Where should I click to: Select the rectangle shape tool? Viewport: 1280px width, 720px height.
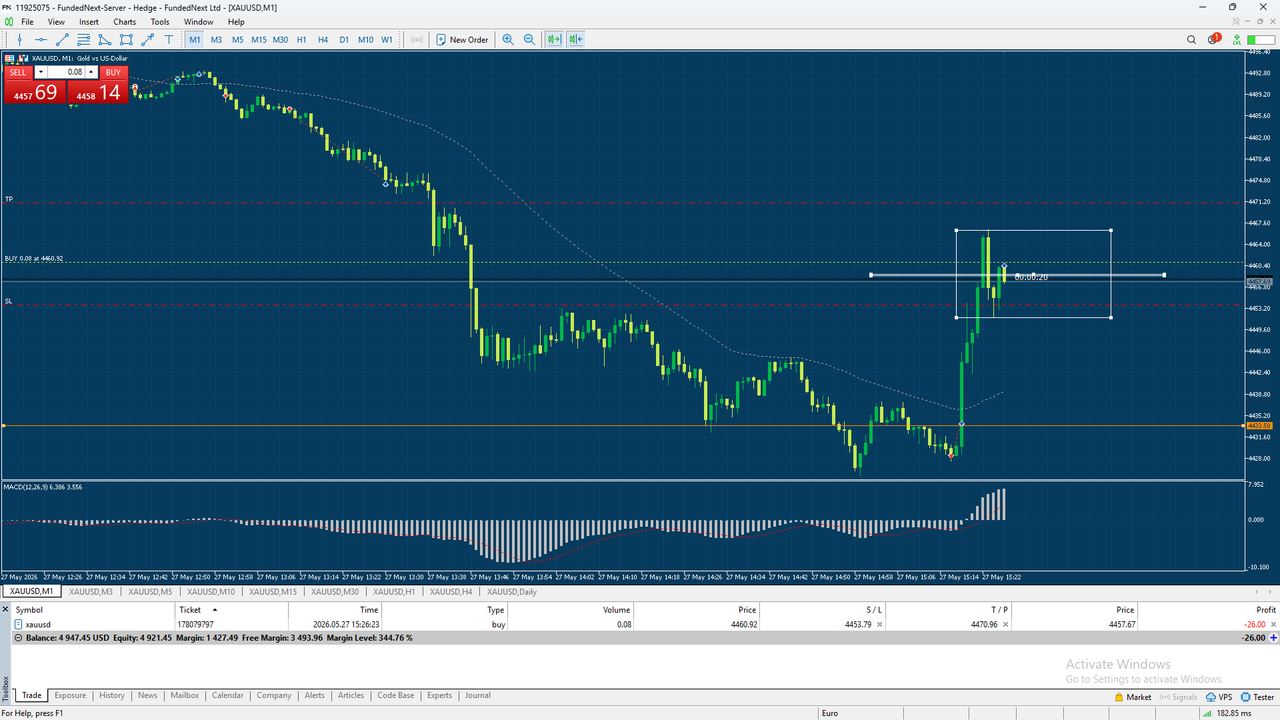click(126, 40)
